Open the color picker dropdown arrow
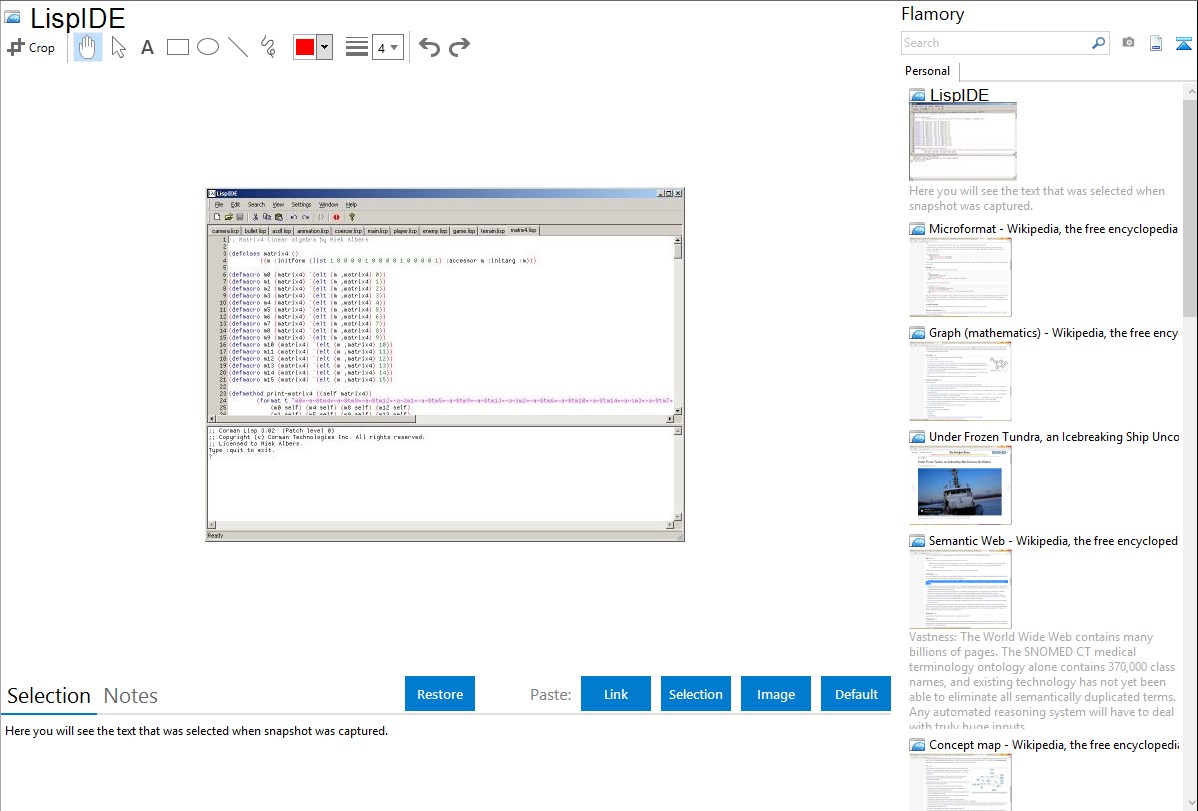This screenshot has height=811, width=1198. point(324,47)
